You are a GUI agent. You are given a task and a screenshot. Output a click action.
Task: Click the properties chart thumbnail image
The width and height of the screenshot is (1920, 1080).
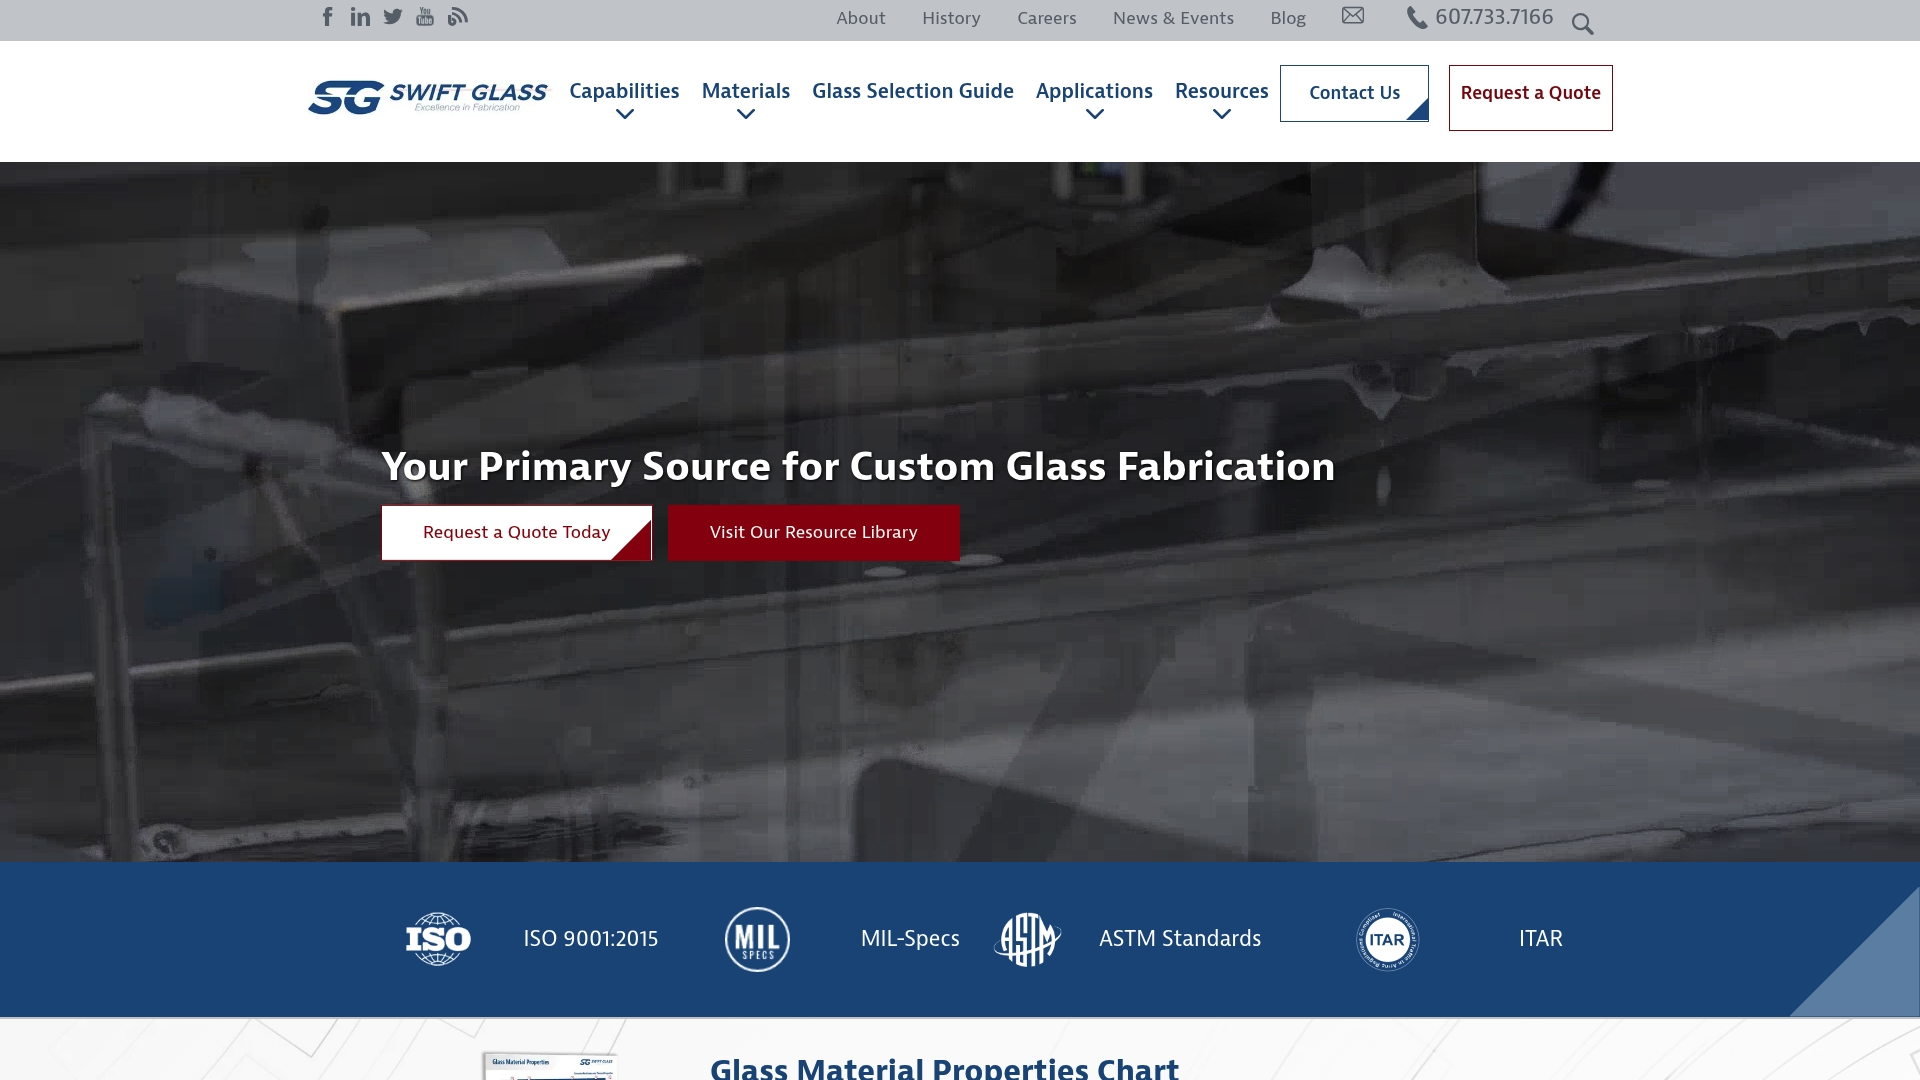coord(550,1066)
